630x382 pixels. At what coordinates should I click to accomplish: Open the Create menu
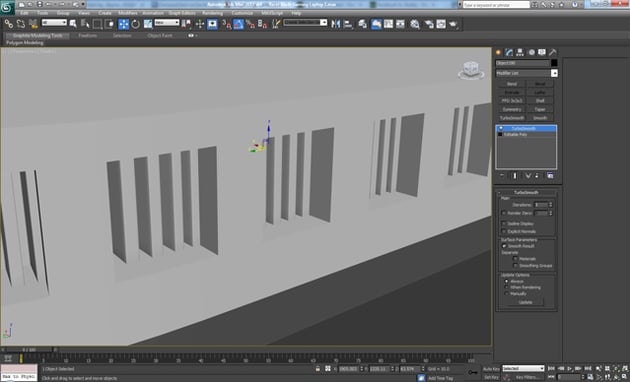pos(105,13)
